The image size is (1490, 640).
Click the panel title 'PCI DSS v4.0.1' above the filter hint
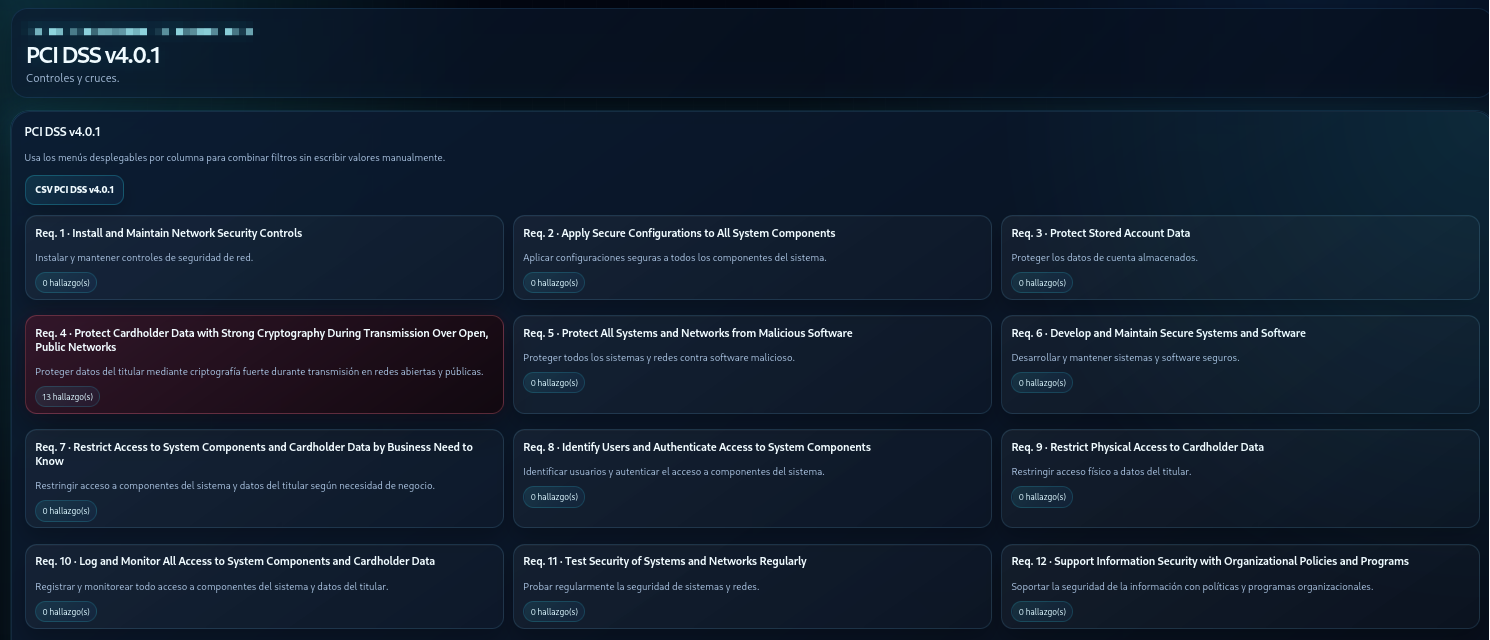click(x=62, y=132)
